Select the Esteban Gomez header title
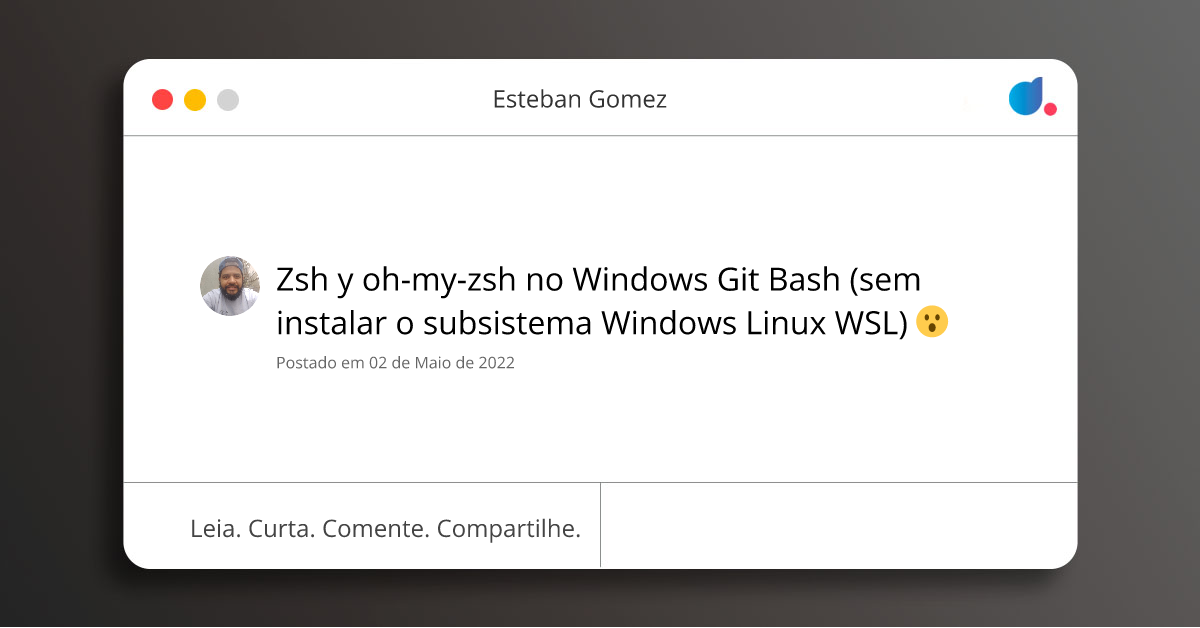Screen dimensions: 1200x628 (x=579, y=99)
